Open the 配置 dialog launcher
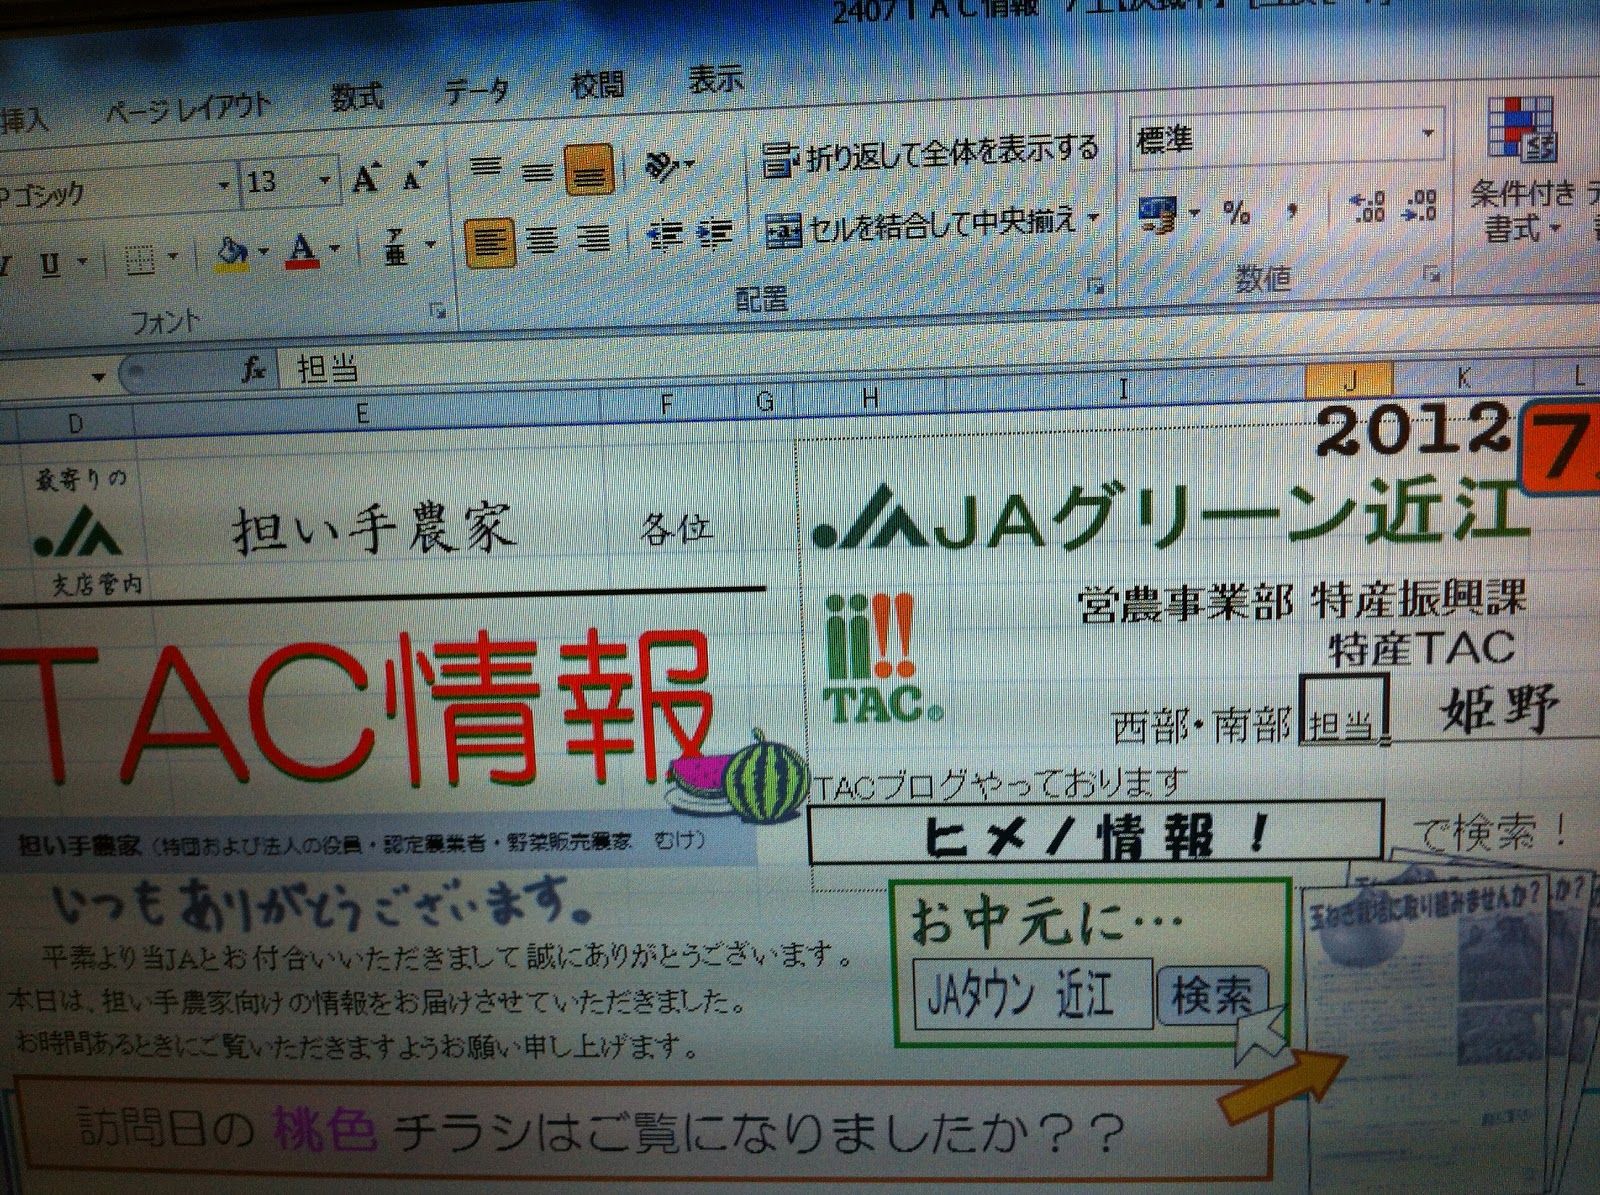1600x1195 pixels. [x=1096, y=287]
